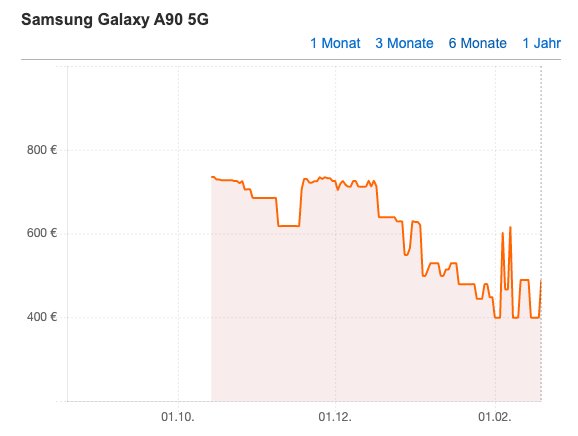Click the start point of the price line
Image resolution: width=578 pixels, height=436 pixels.
tap(212, 177)
